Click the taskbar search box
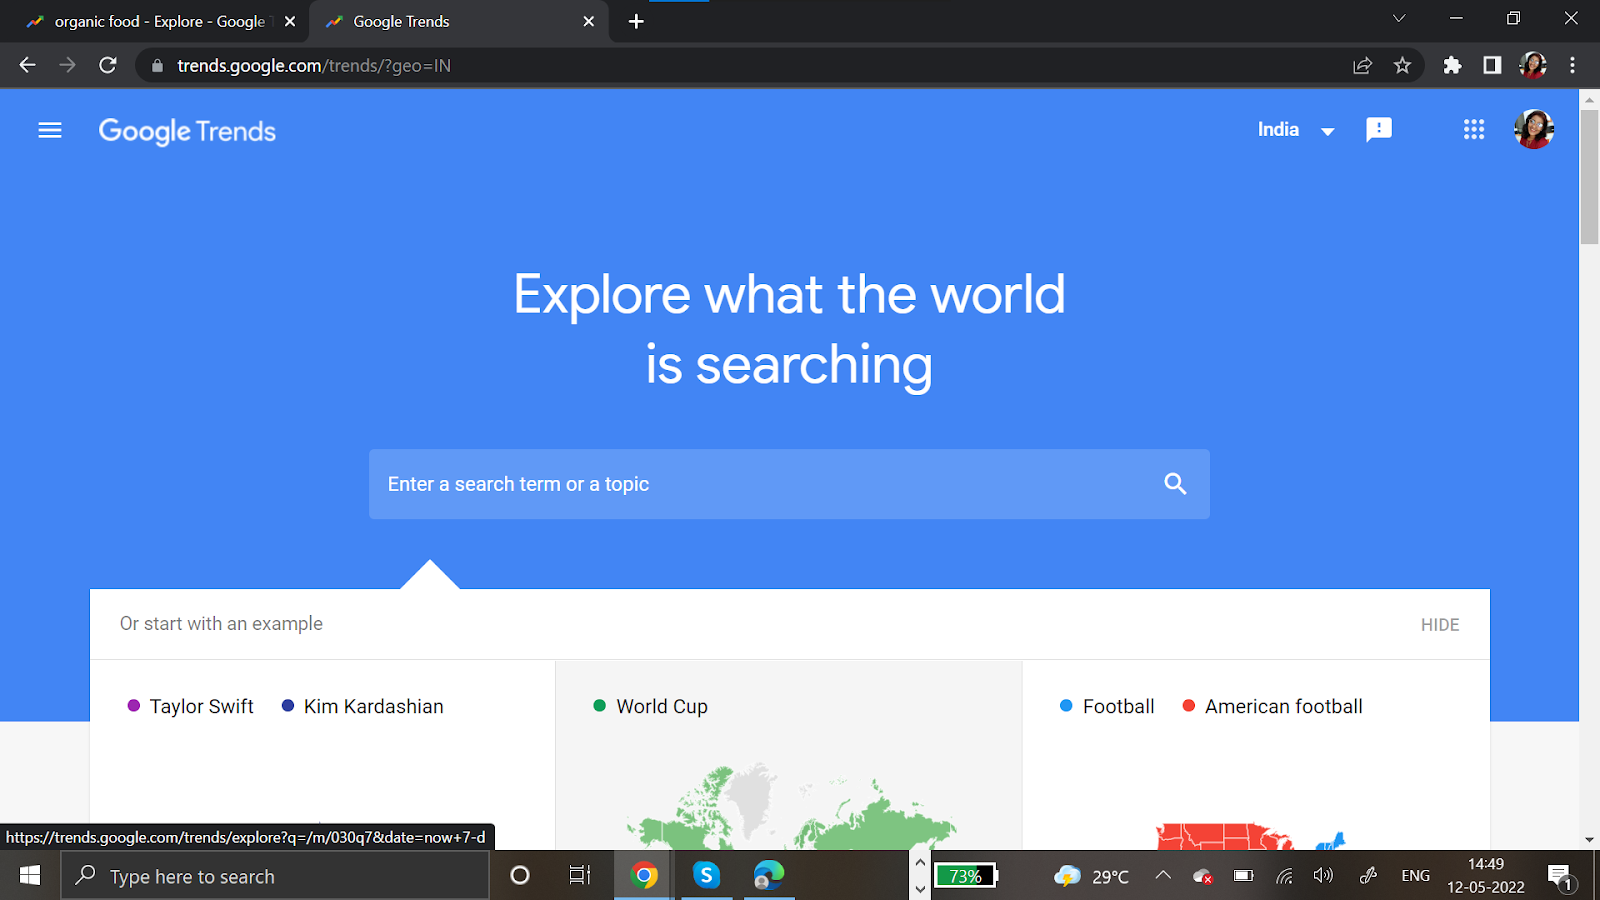The width and height of the screenshot is (1600, 900). tap(275, 876)
